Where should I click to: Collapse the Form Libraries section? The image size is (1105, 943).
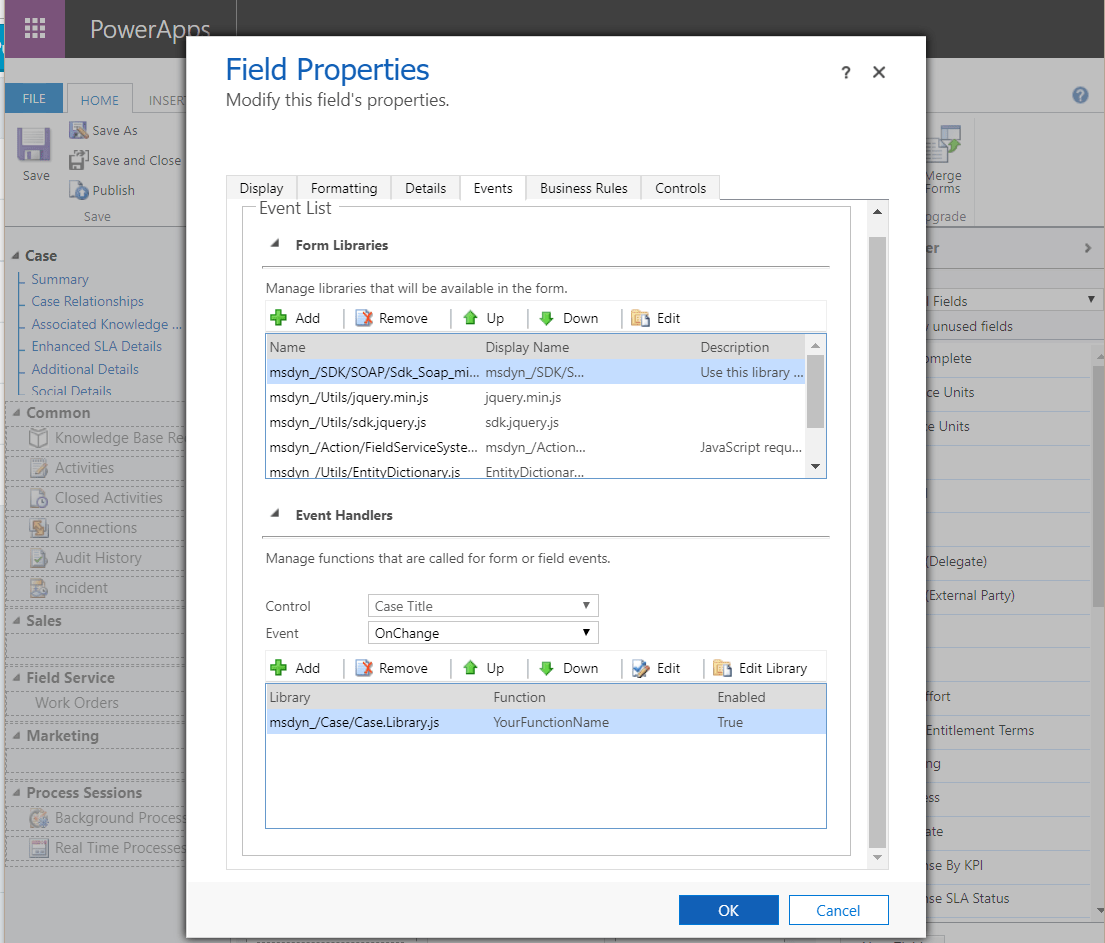pos(276,244)
